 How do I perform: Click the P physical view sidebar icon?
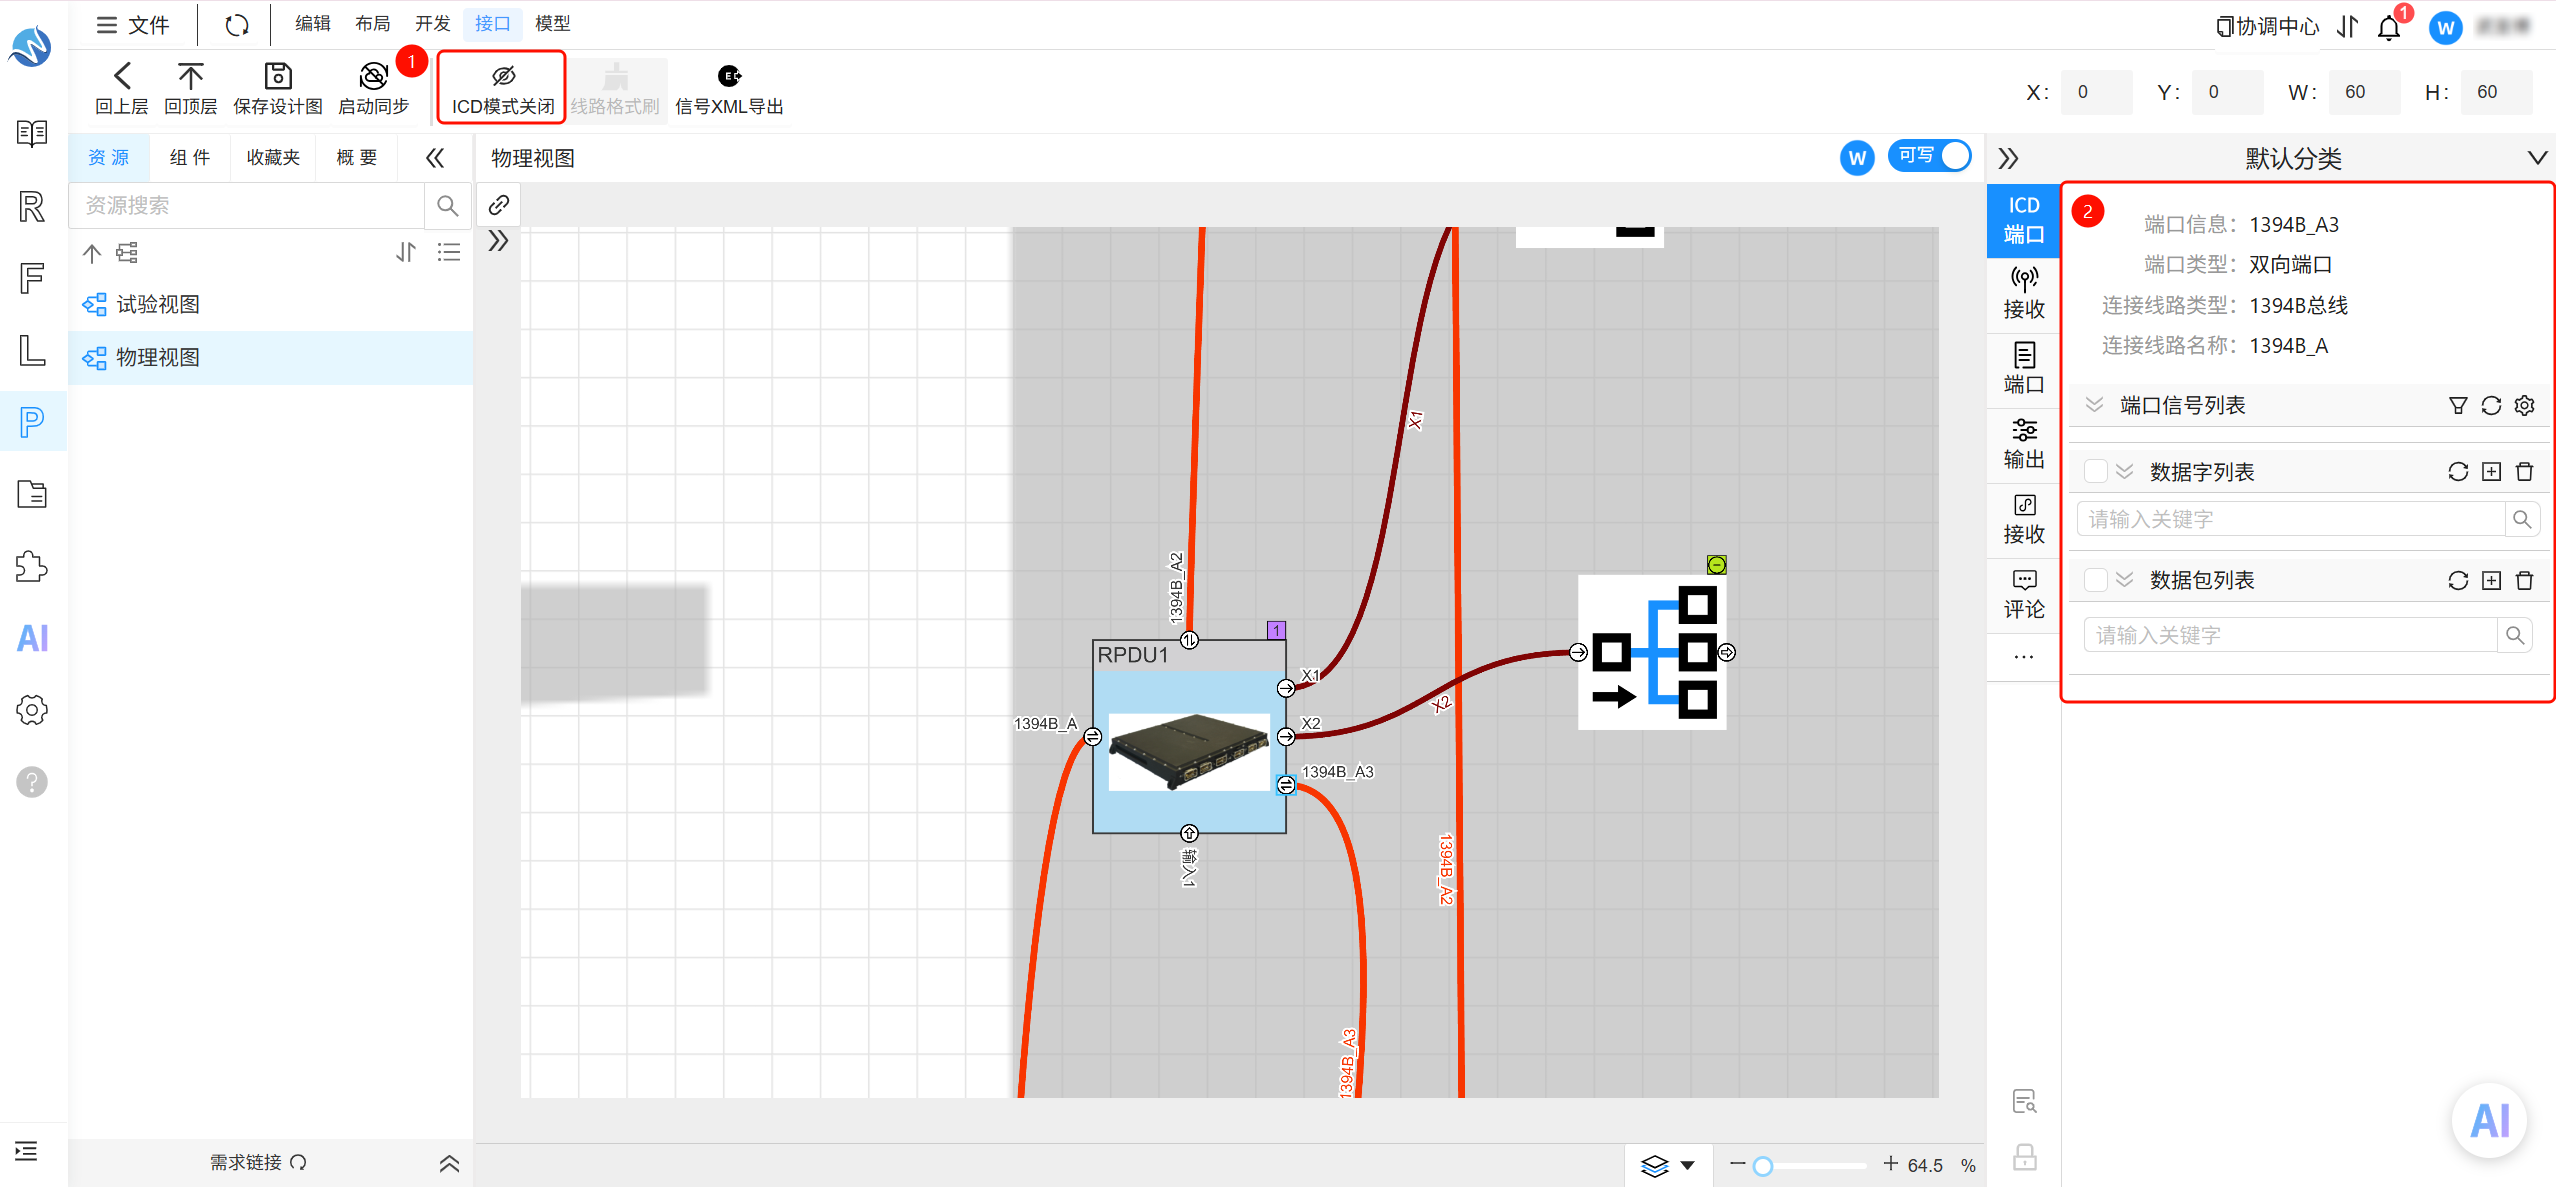(32, 422)
